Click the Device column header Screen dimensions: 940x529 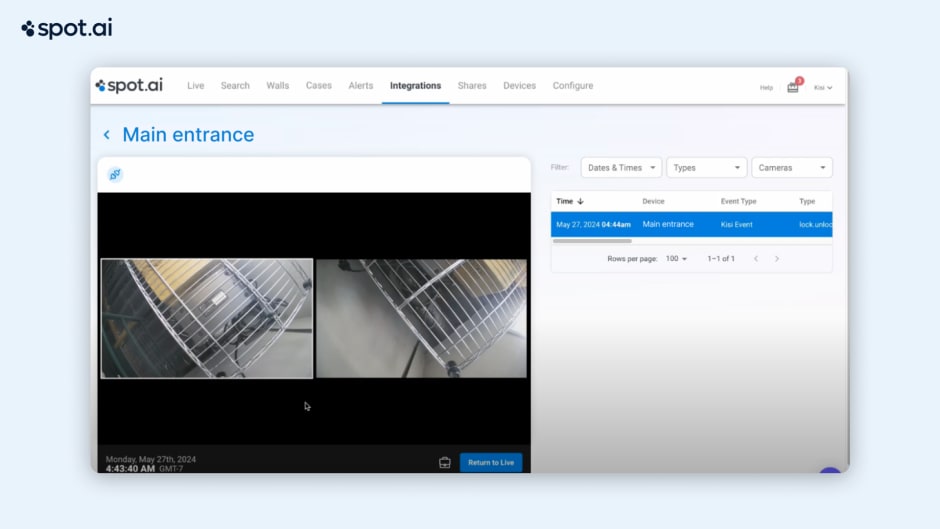pyautogui.click(x=653, y=202)
